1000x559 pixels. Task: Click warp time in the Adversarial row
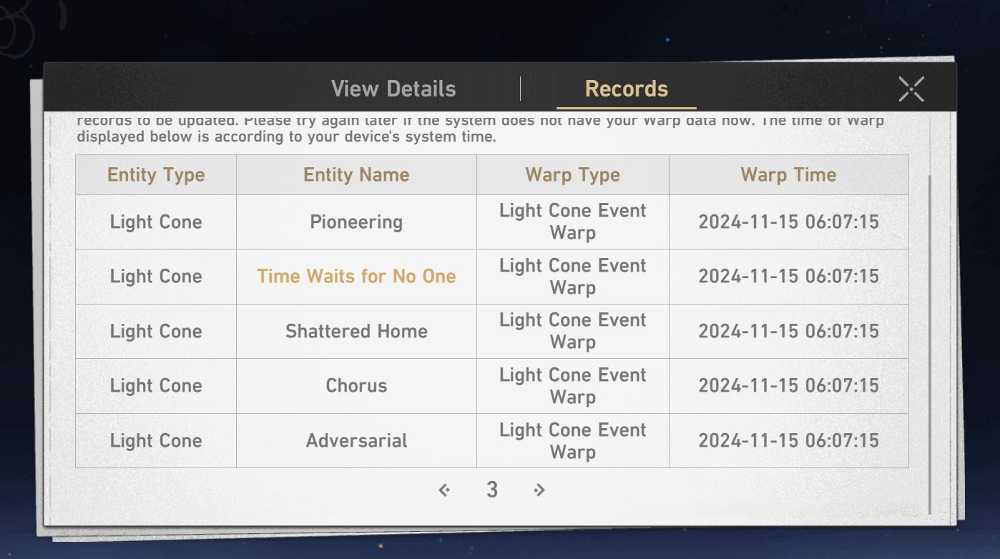[788, 440]
